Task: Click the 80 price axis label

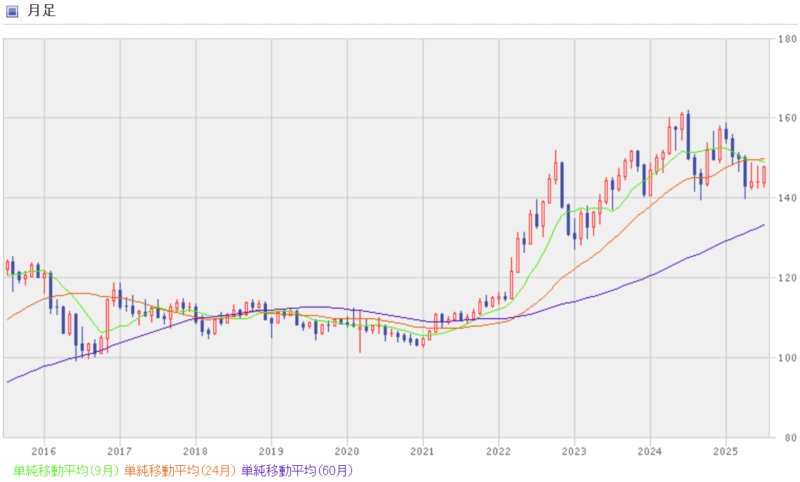Action: (790, 438)
